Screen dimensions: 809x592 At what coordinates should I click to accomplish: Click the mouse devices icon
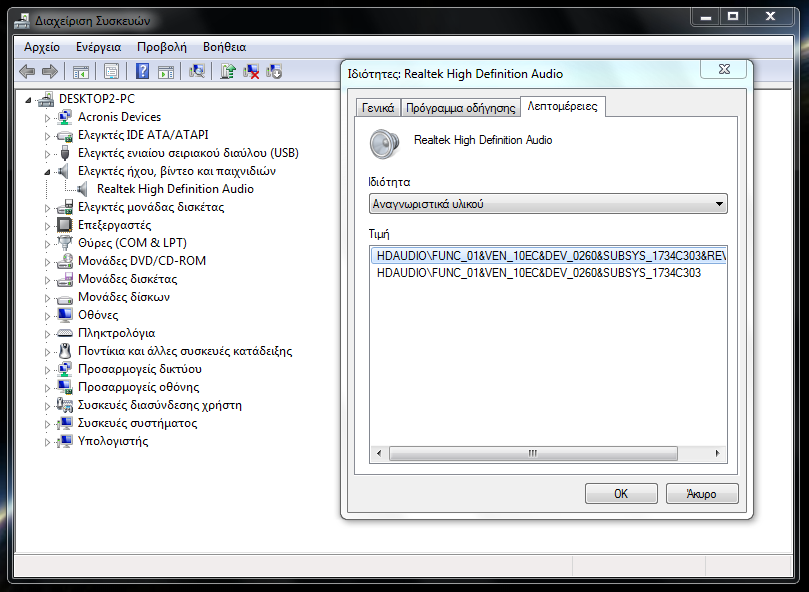[x=64, y=351]
